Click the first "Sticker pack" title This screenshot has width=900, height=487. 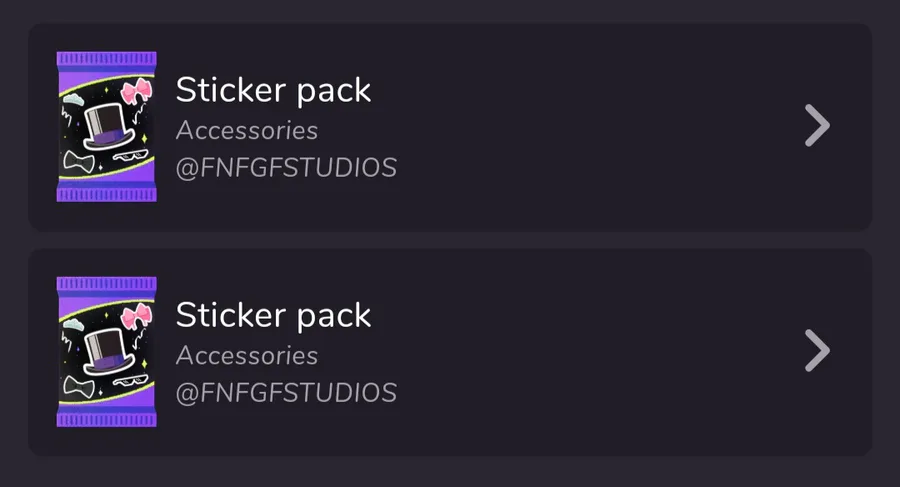[273, 90]
